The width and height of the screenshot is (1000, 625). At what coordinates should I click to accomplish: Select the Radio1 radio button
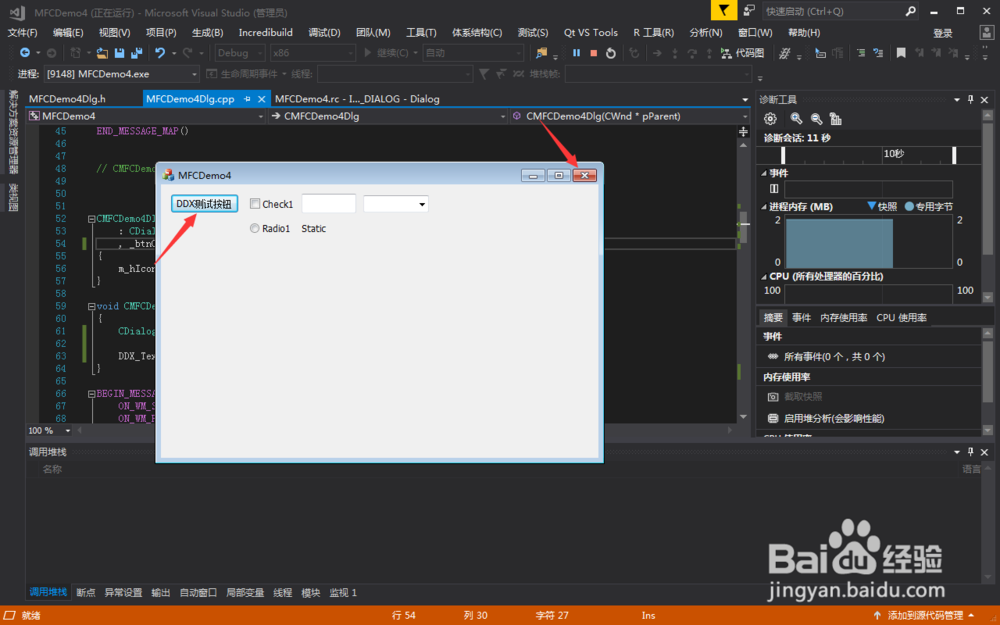(x=254, y=228)
